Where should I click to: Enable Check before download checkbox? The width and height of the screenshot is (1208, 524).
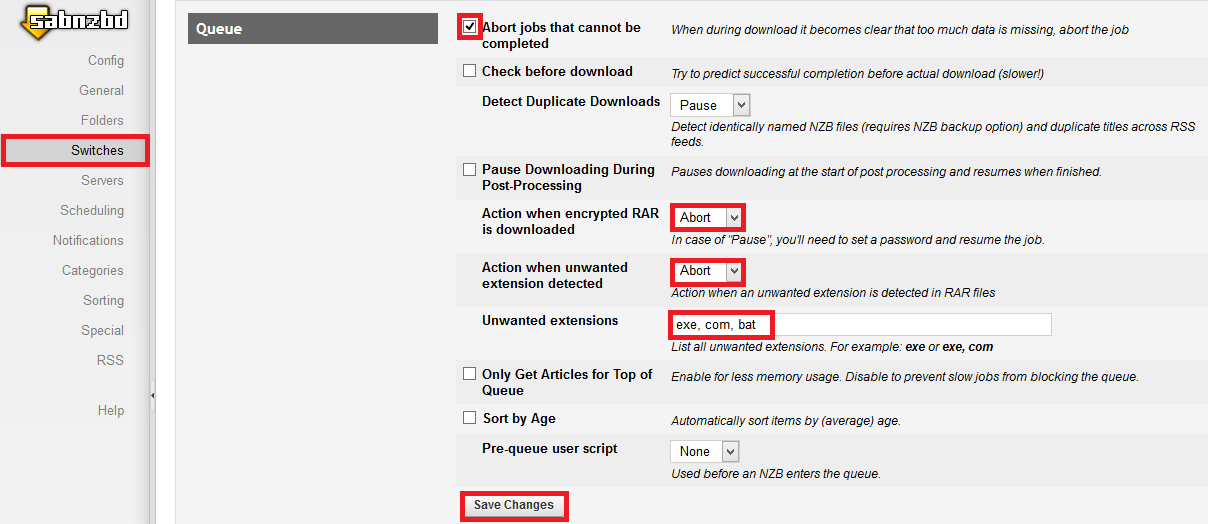[x=470, y=72]
